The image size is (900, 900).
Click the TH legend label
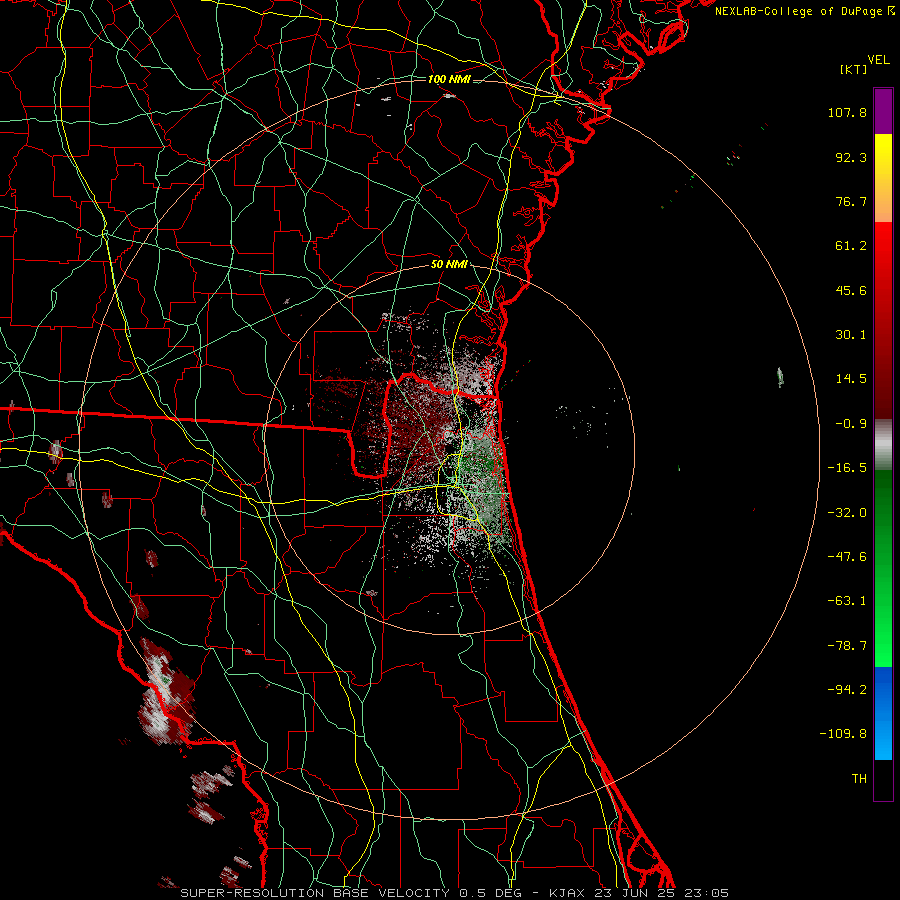[859, 779]
